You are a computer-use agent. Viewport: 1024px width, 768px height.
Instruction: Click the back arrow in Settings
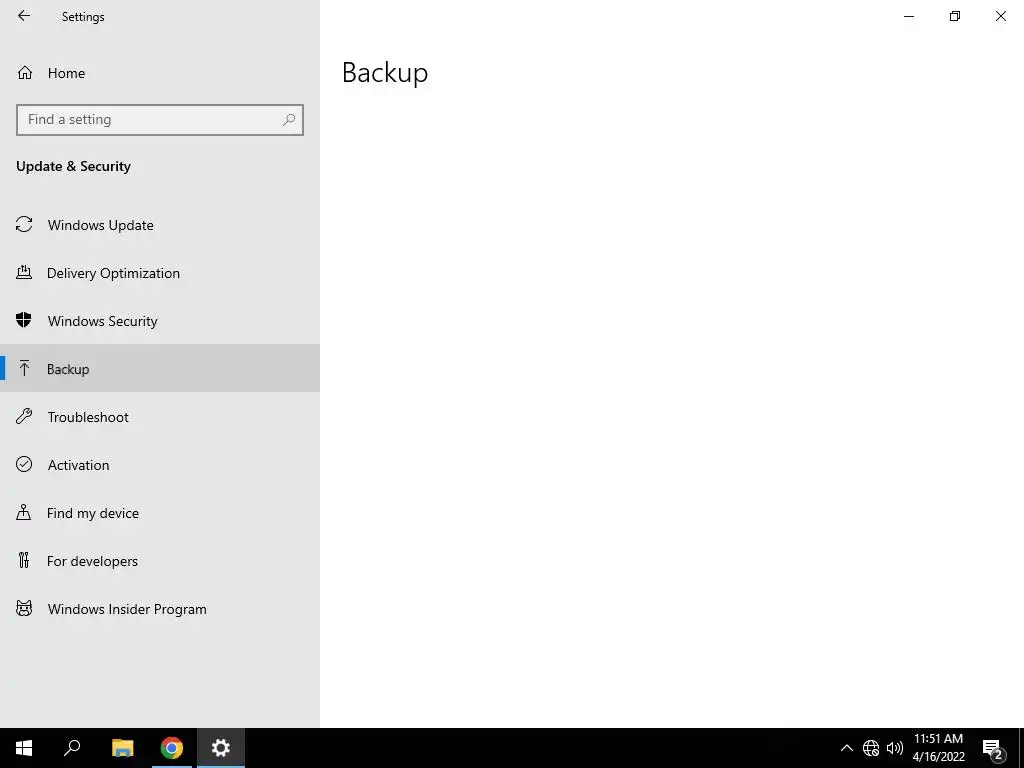pos(24,16)
